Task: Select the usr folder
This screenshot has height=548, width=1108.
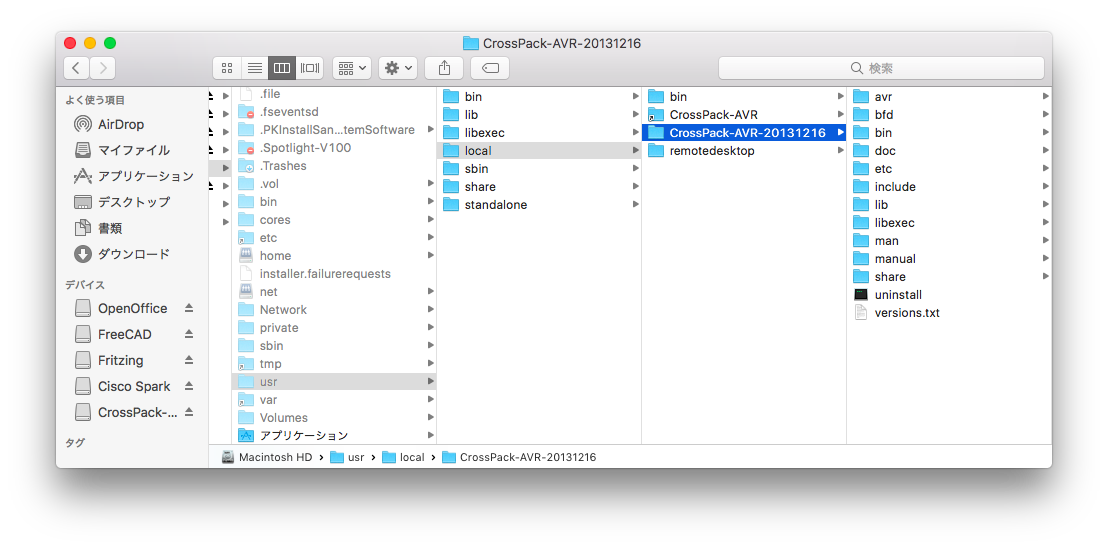Action: point(334,381)
